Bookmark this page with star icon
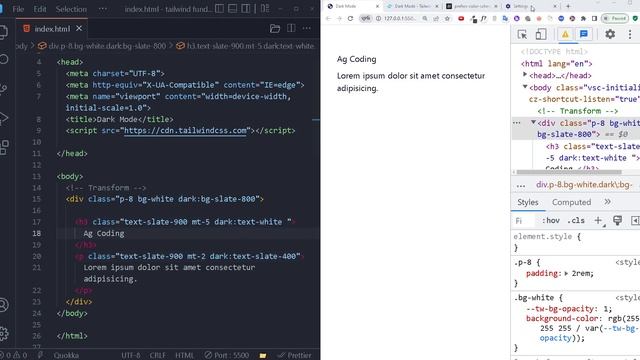Viewport: 640px width, 360px height. click(x=447, y=18)
